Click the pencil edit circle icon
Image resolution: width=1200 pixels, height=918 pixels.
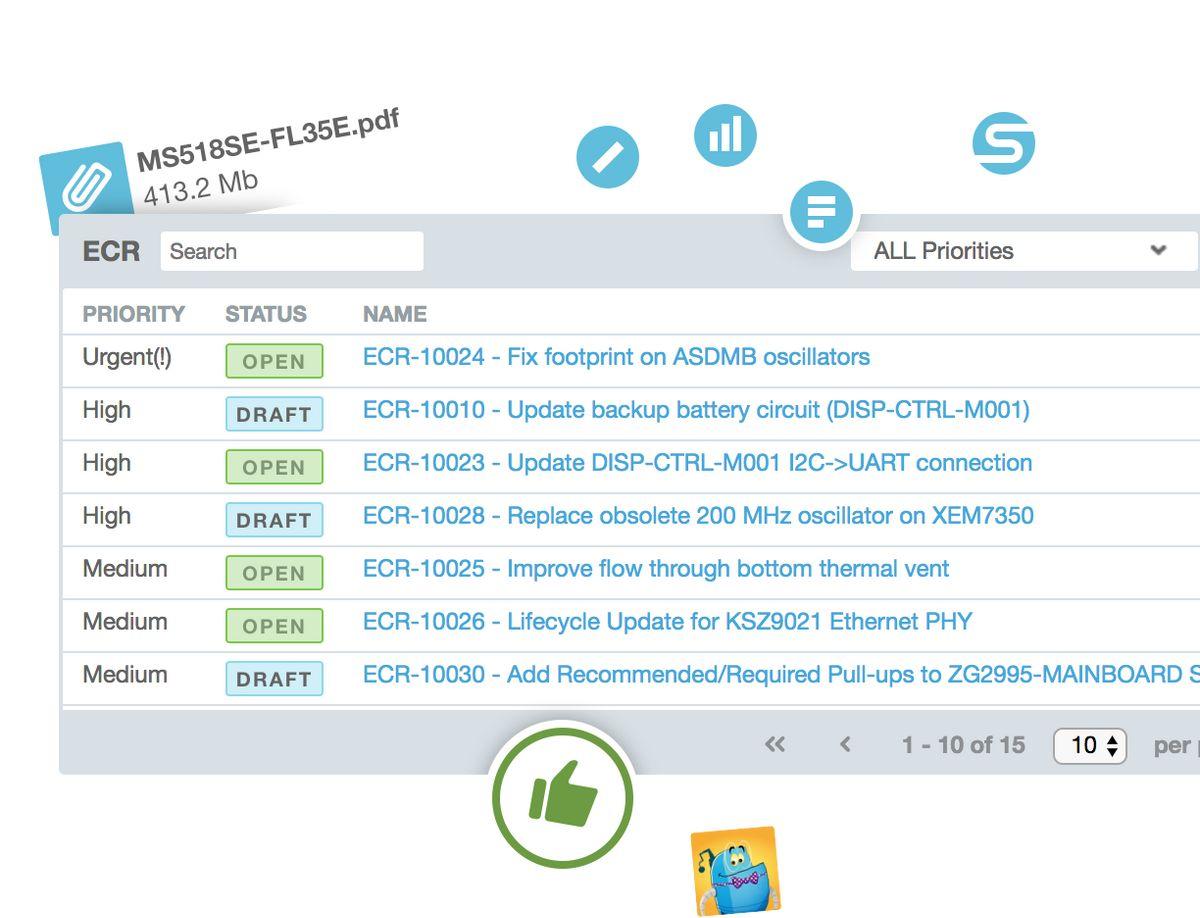pos(607,157)
